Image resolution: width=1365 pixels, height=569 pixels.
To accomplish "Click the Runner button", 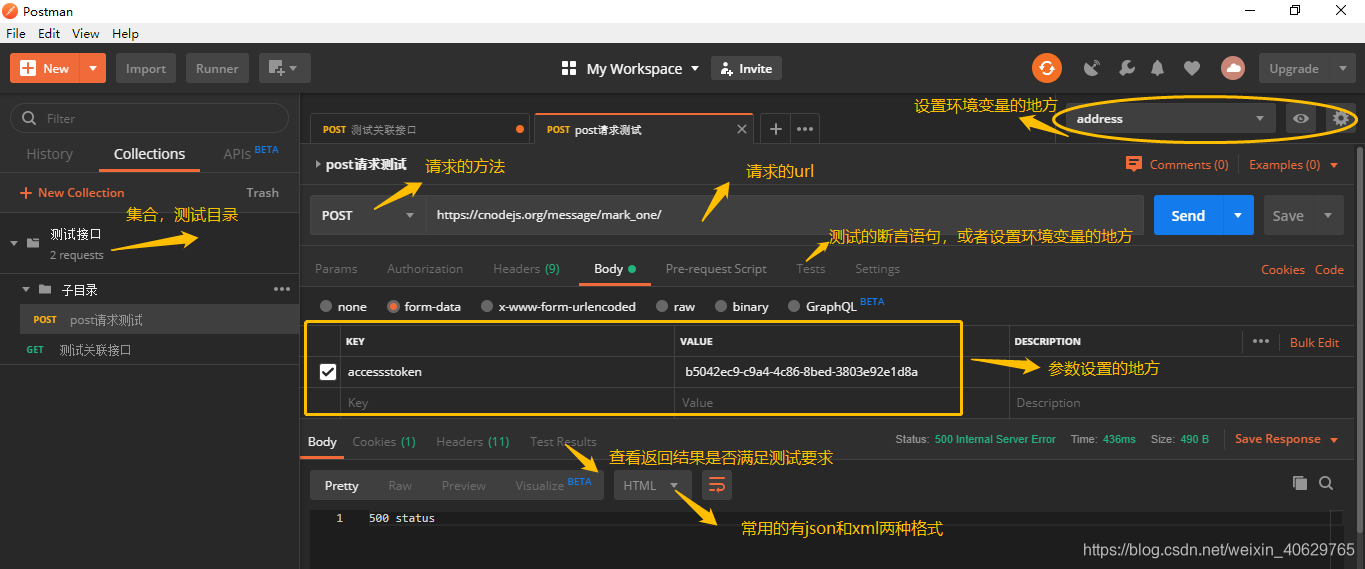I will (x=217, y=68).
